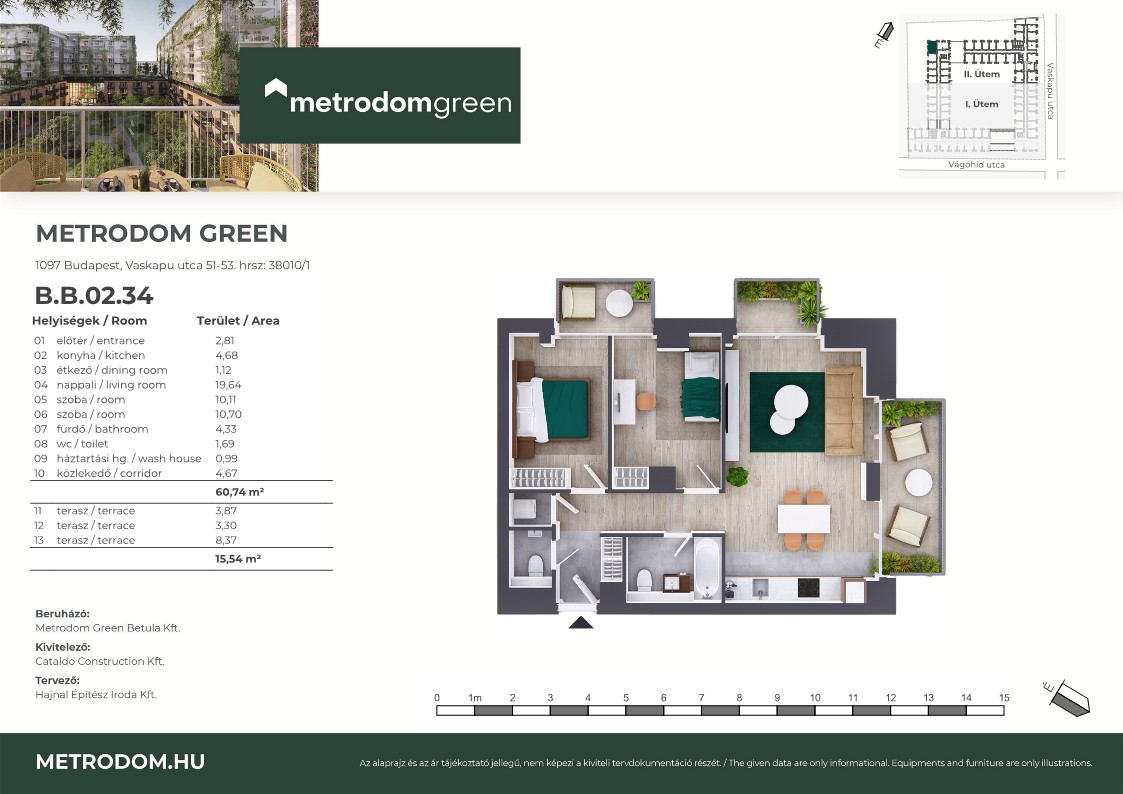The image size is (1123, 794).
Task: Click the toilet in the bottom-left WC
Action: tap(535, 568)
